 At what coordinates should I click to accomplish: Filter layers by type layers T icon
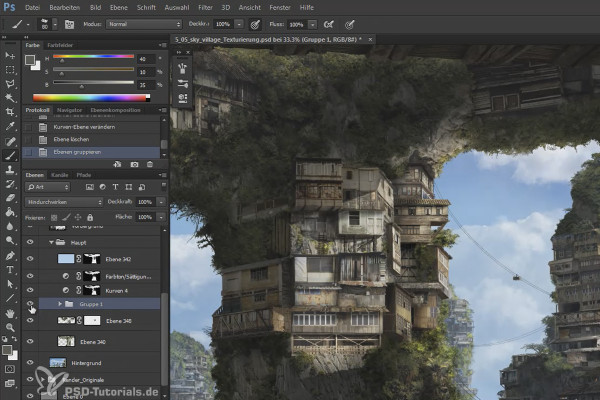click(x=115, y=187)
